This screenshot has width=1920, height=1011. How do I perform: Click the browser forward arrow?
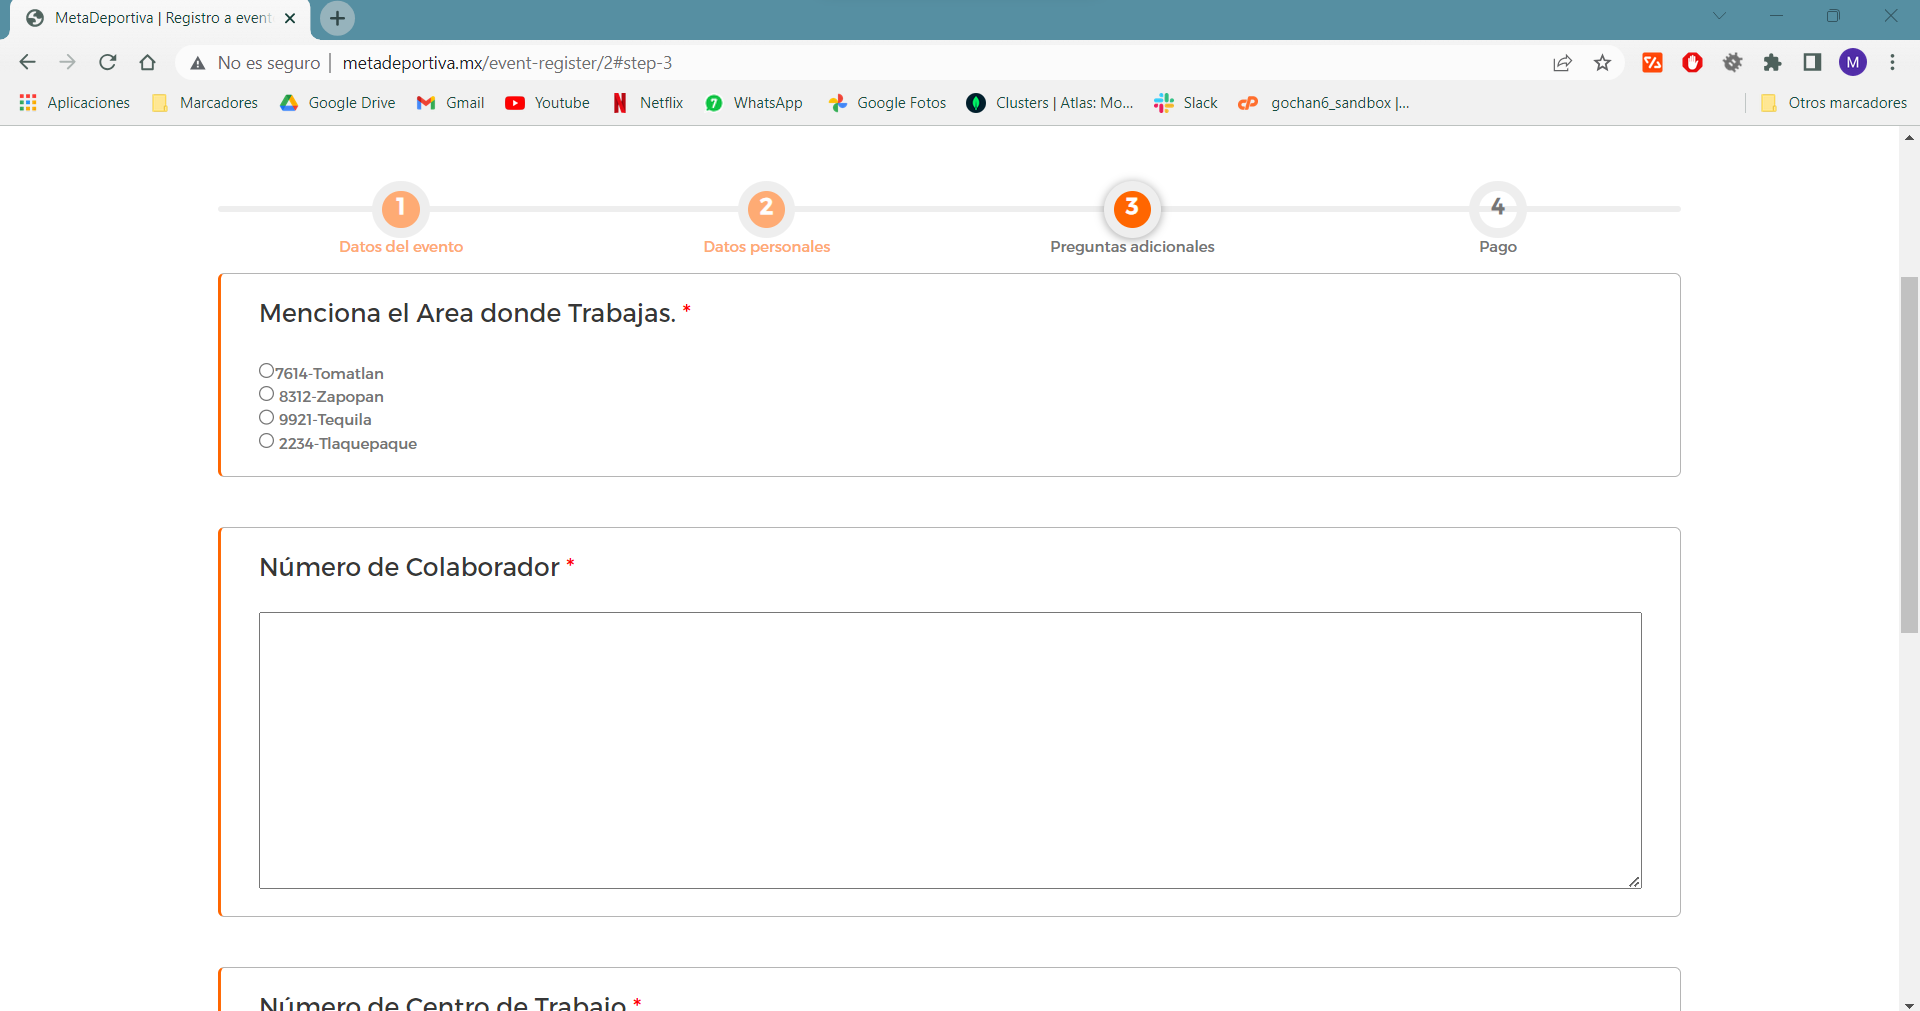67,63
